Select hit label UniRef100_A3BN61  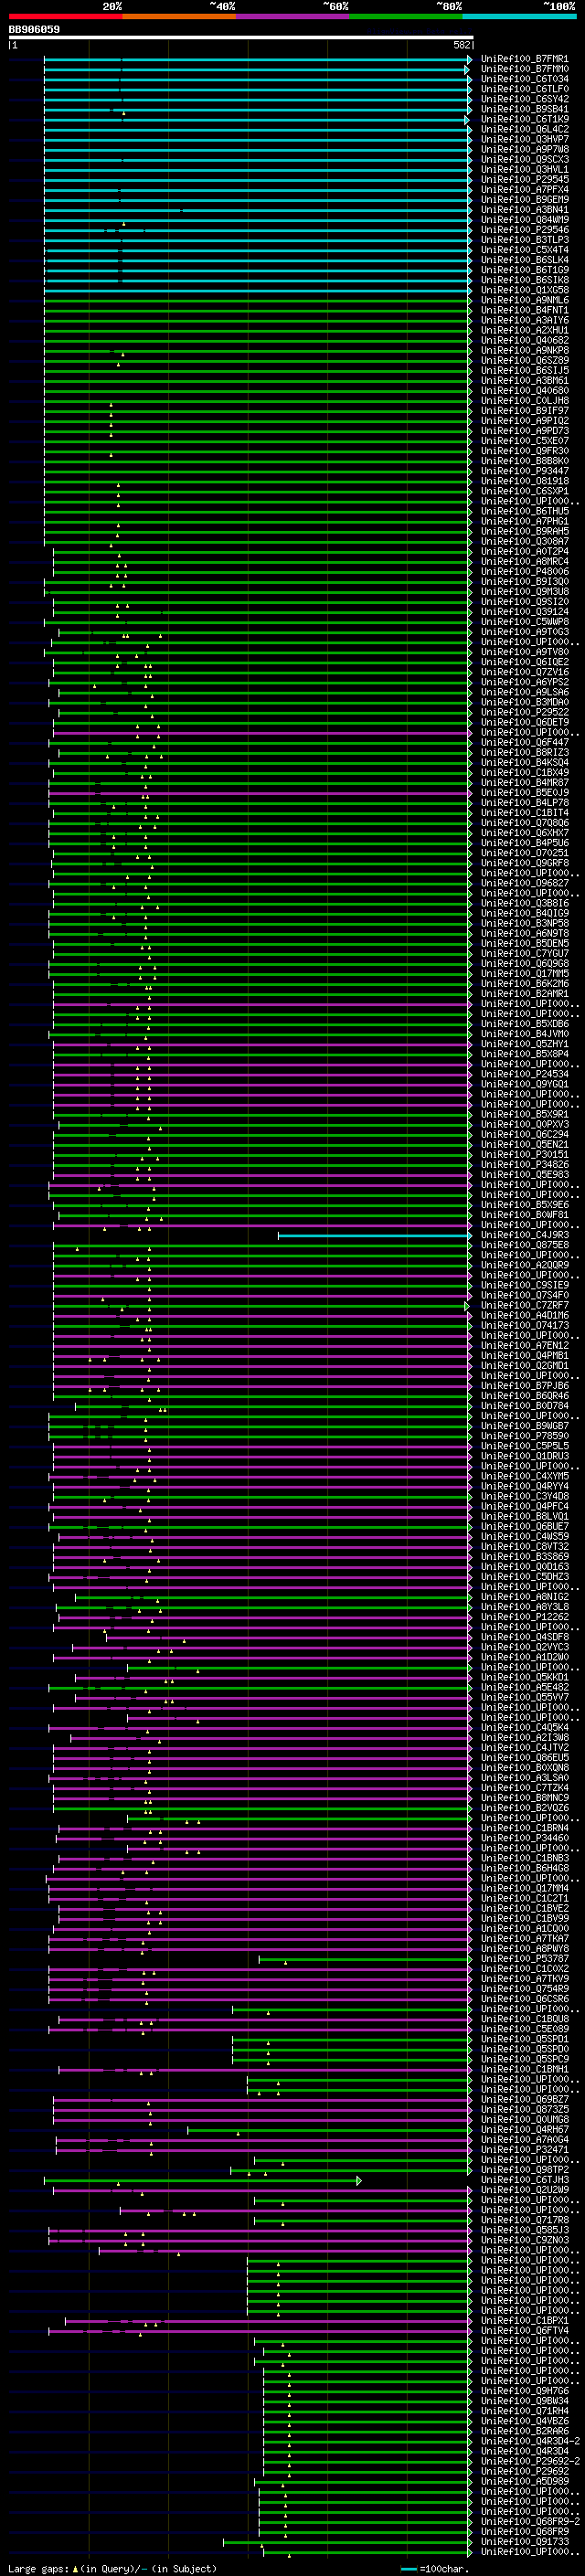pyautogui.click(x=524, y=380)
